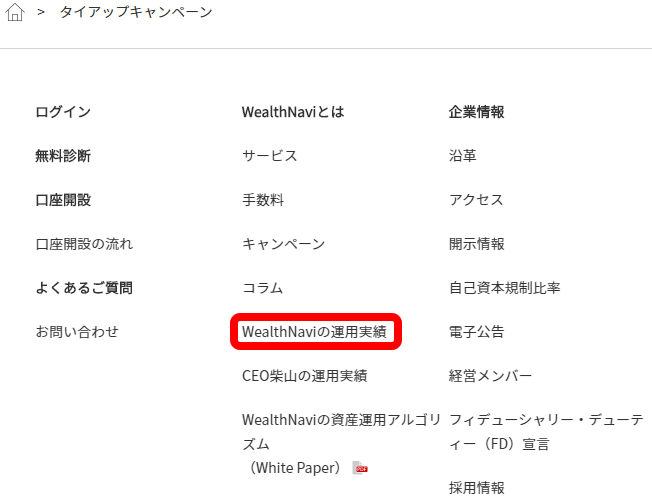Go to お問い合わせ

point(77,332)
